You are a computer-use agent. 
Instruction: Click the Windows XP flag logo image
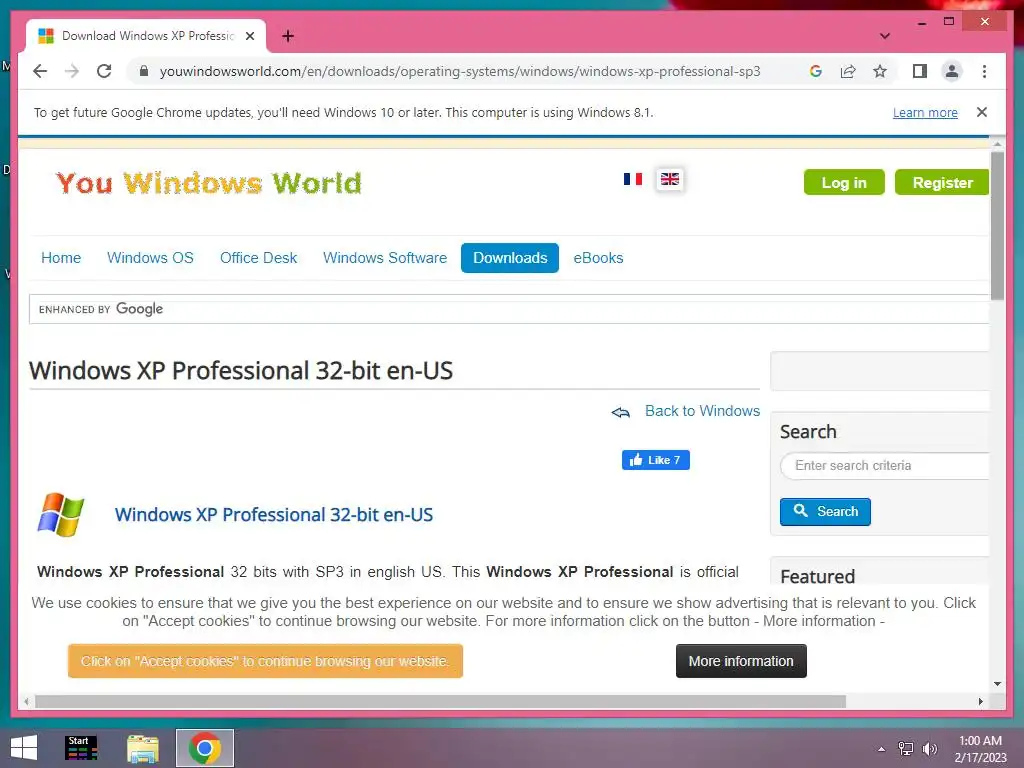tap(61, 515)
